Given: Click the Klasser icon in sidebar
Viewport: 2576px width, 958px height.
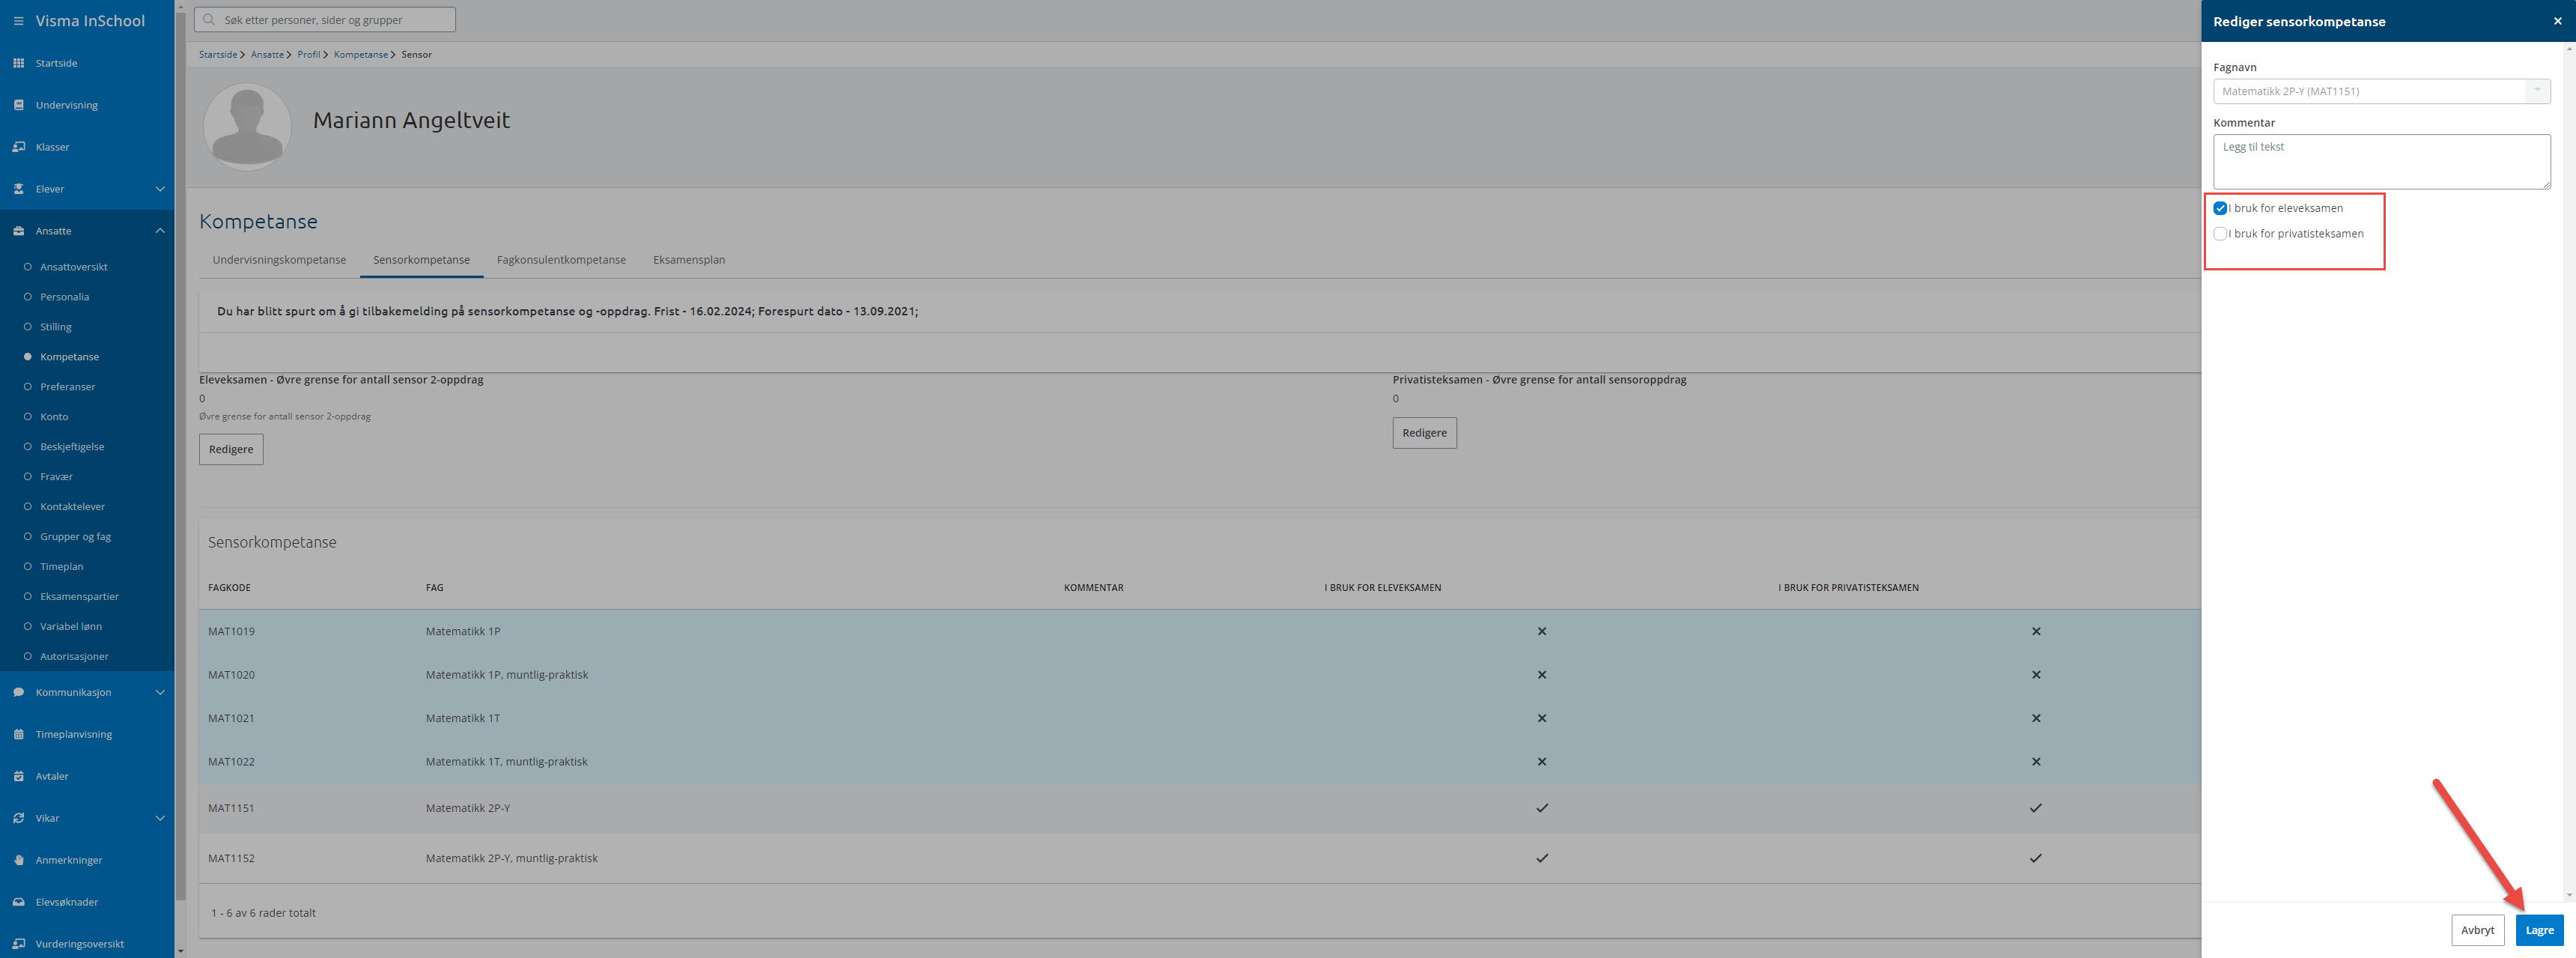Looking at the screenshot, I should (18, 147).
